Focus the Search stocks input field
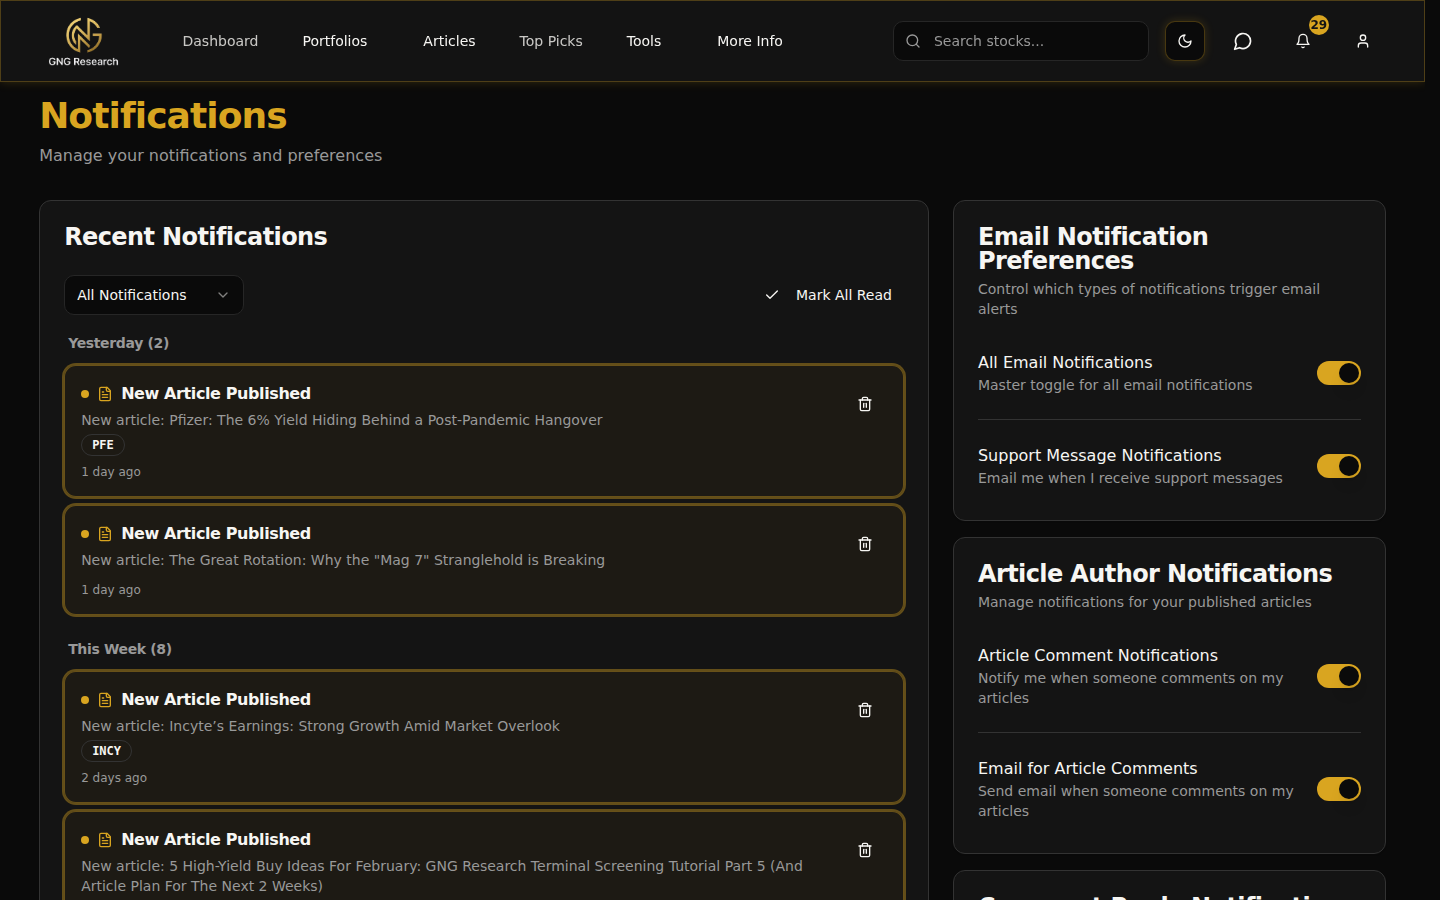 point(1021,41)
